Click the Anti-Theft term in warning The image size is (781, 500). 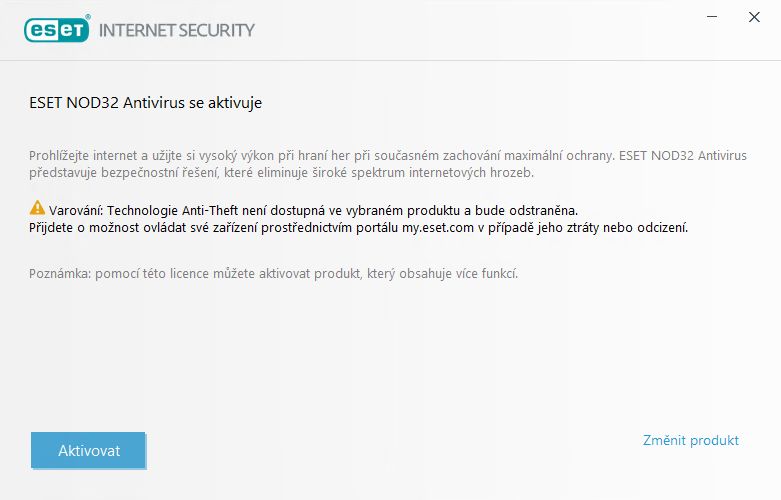click(210, 211)
